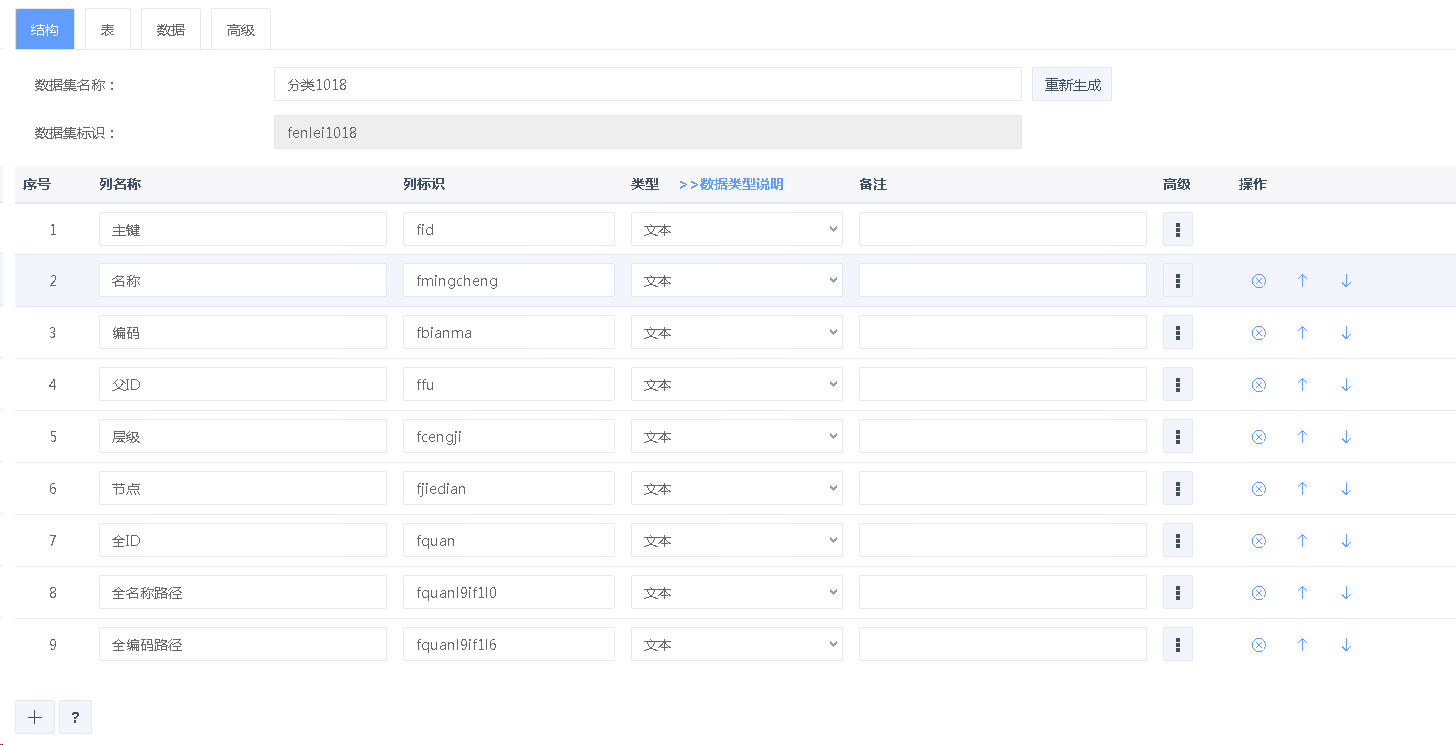Open the 数据类型说明 link
This screenshot has width=1456, height=745.
(x=731, y=184)
